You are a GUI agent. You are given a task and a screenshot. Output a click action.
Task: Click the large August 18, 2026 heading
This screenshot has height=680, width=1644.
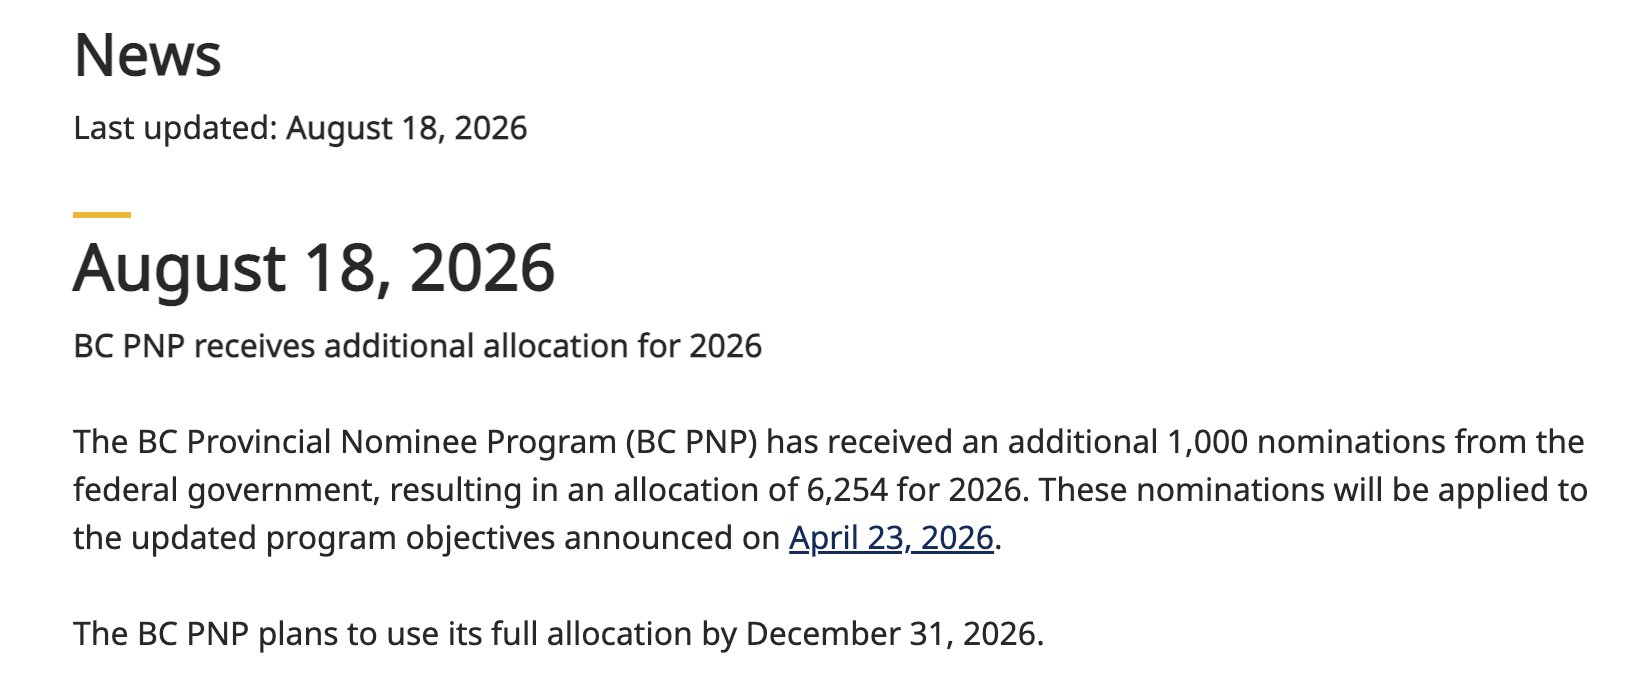pos(314,268)
